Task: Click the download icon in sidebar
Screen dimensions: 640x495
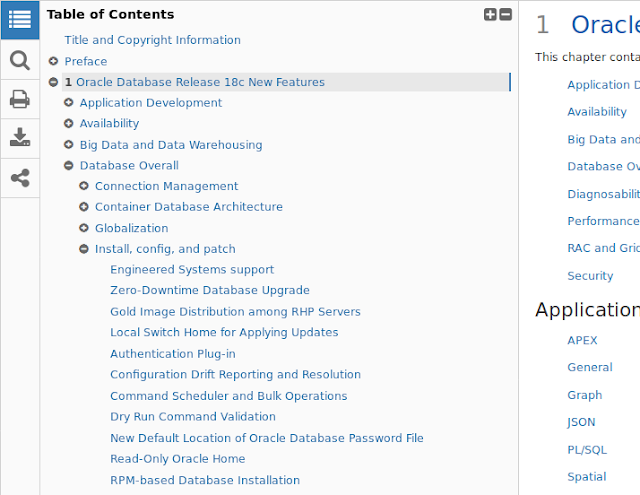Action: (x=20, y=138)
